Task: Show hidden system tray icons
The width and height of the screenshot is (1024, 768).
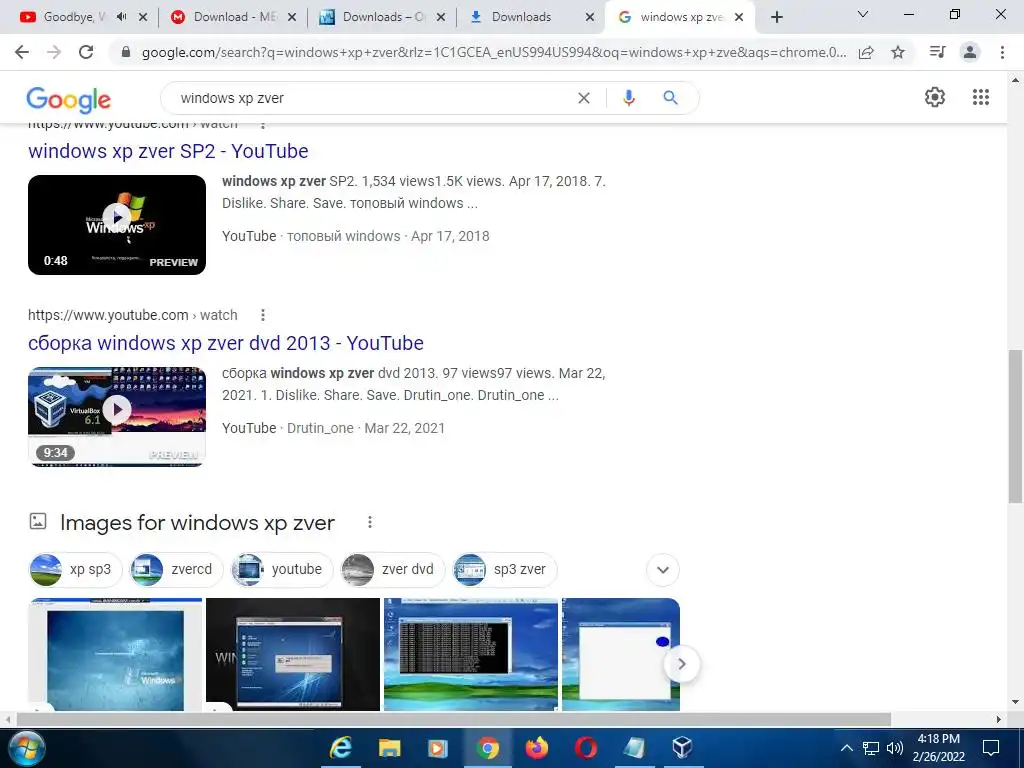Action: click(846, 748)
